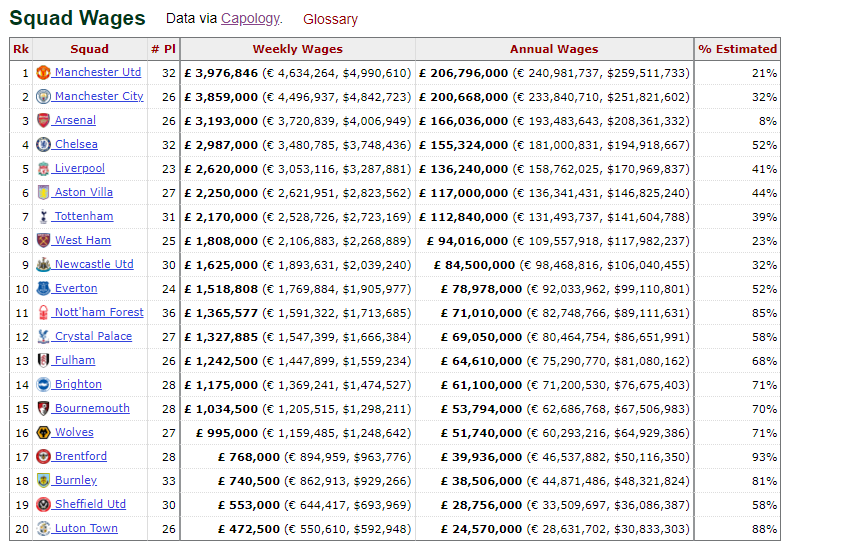Click the Tottenham club crest icon
The image size is (842, 542).
coord(43,216)
